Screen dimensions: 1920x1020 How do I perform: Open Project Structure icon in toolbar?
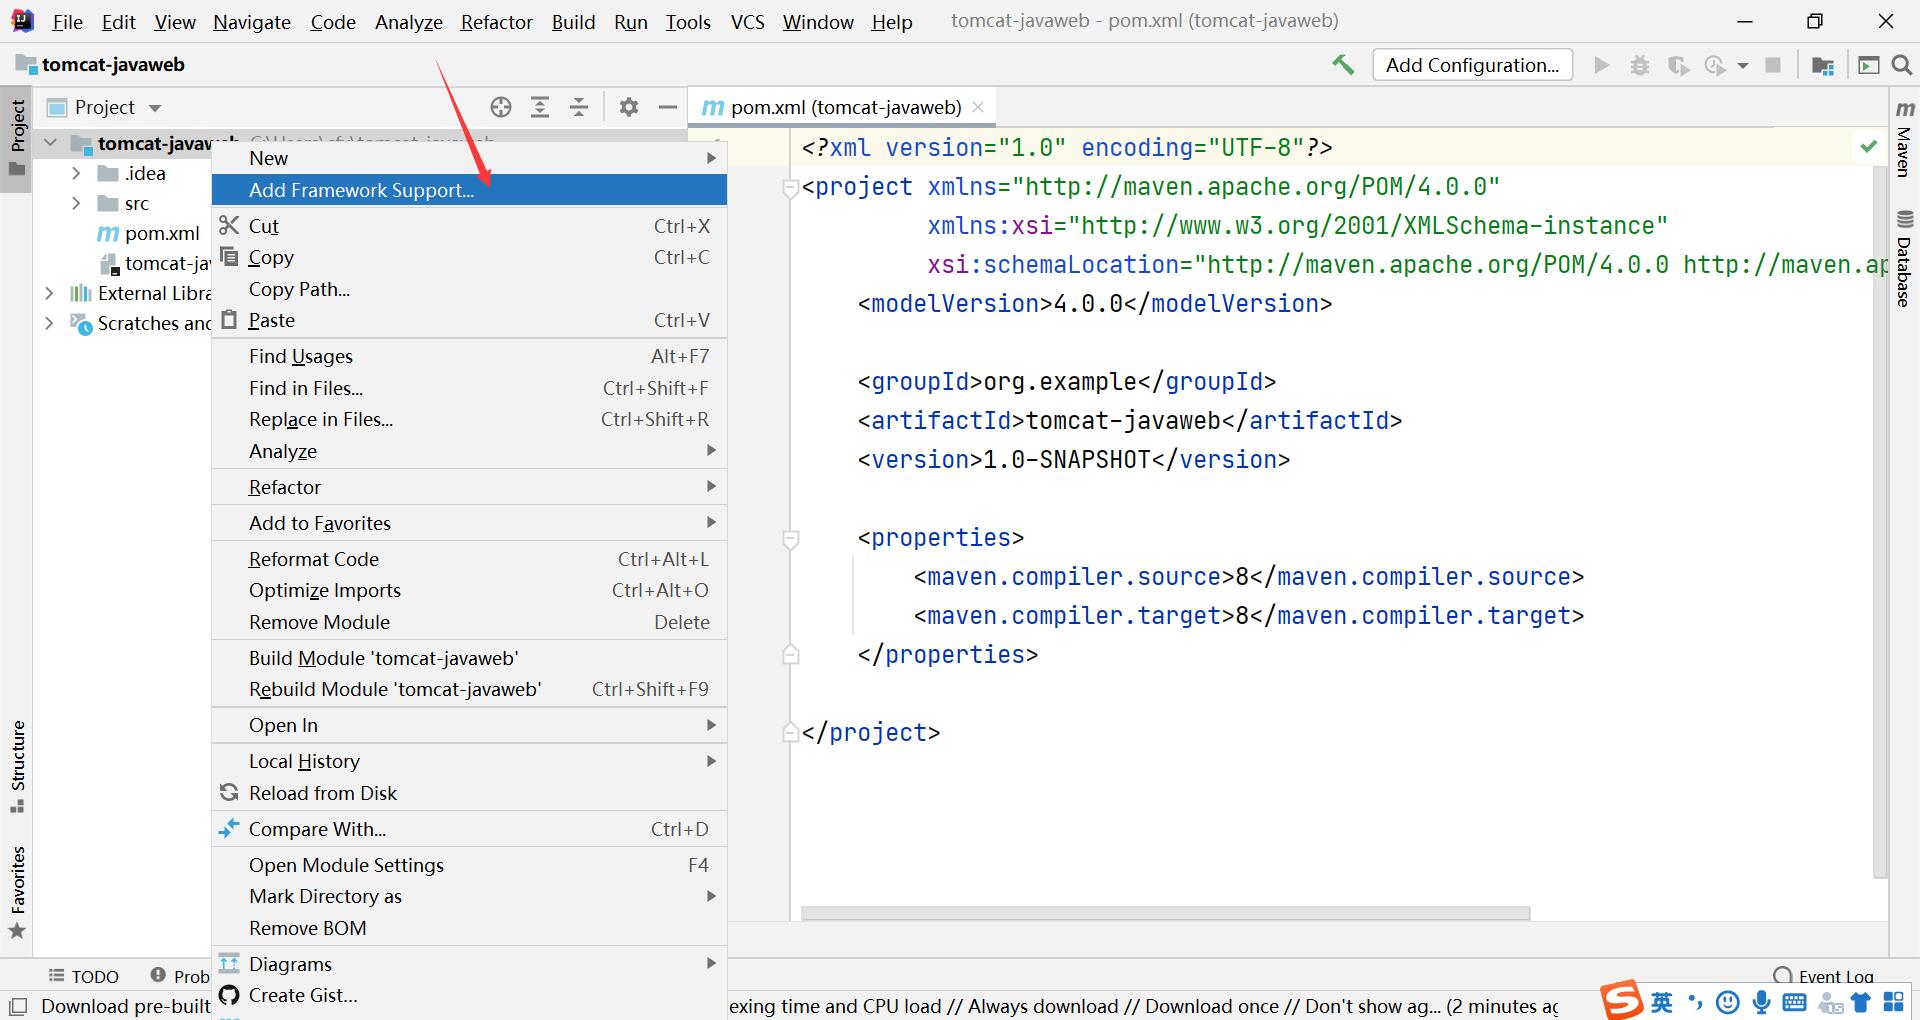point(1823,65)
